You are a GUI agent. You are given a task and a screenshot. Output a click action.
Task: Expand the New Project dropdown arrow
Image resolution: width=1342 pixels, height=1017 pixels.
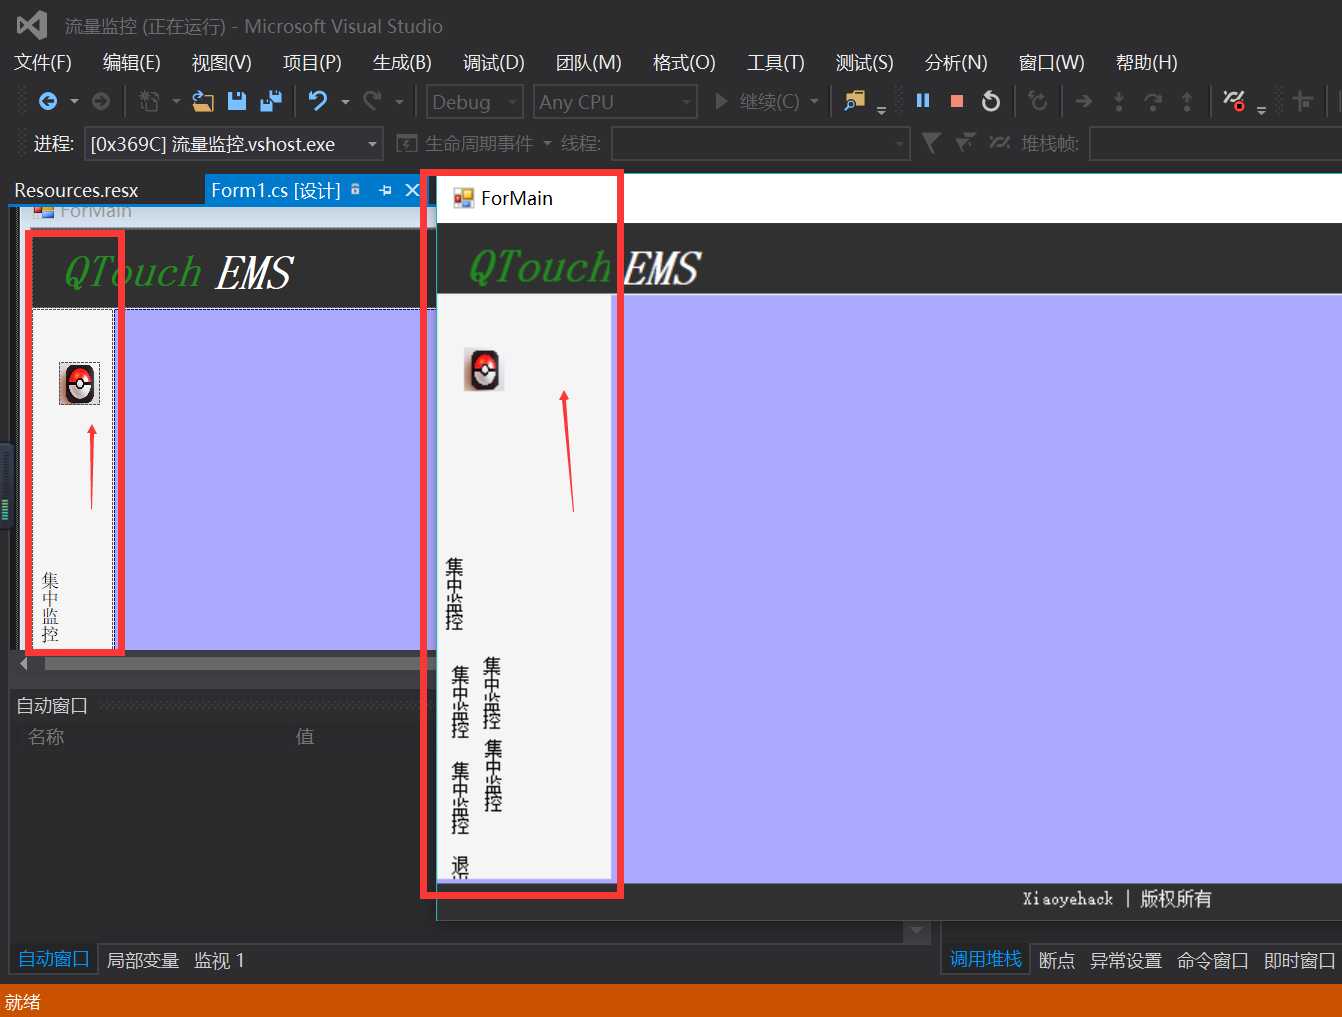[x=176, y=101]
